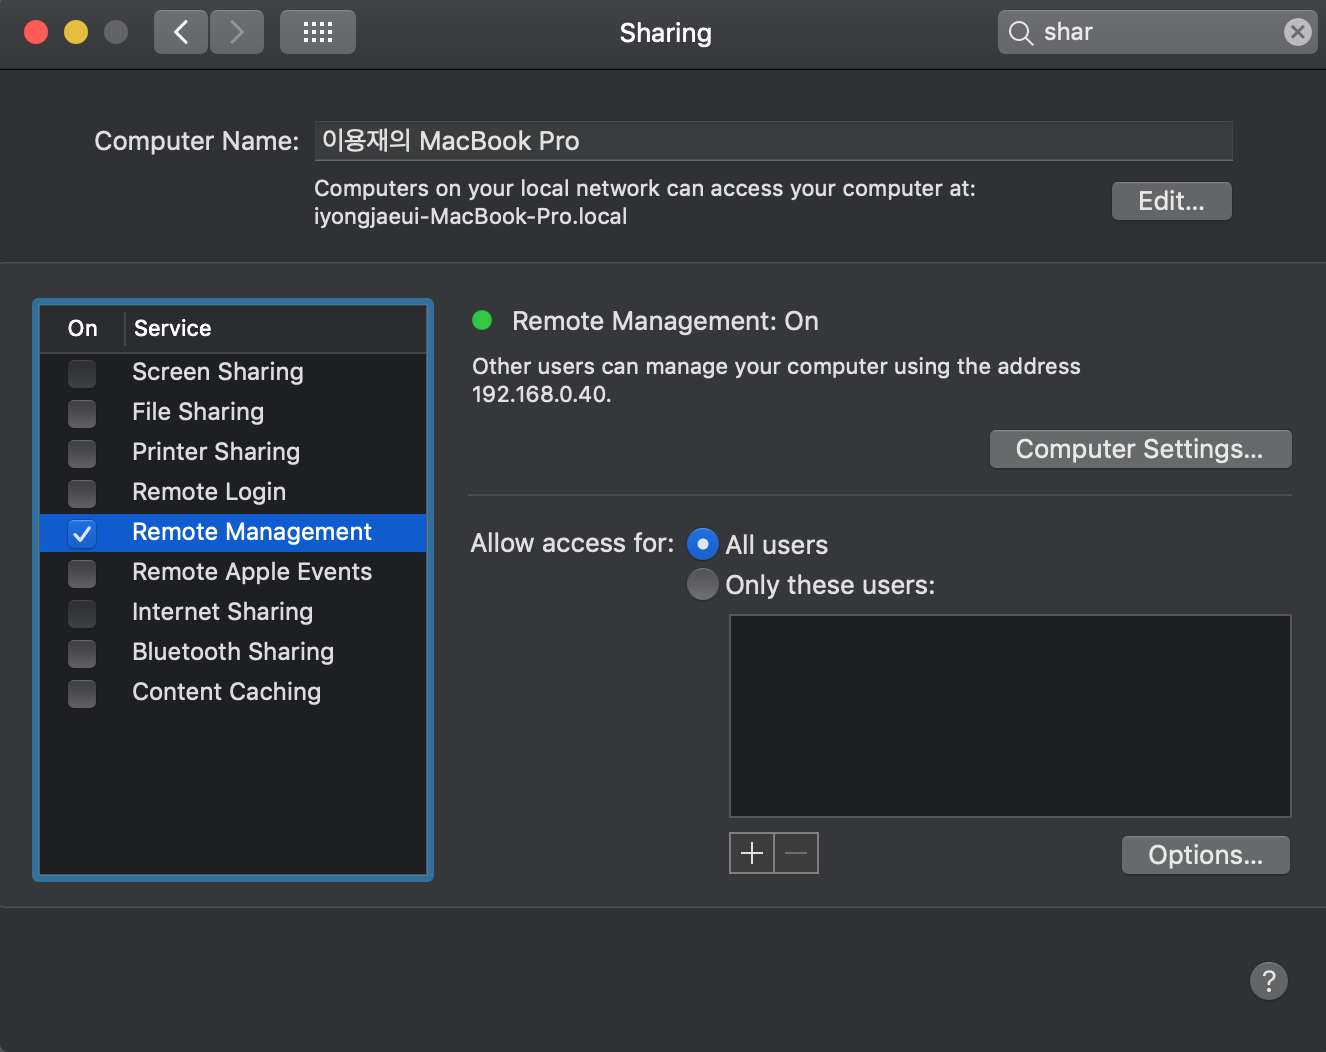Select Remote Login service row
Screen dimensions: 1326x1052
tap(233, 492)
